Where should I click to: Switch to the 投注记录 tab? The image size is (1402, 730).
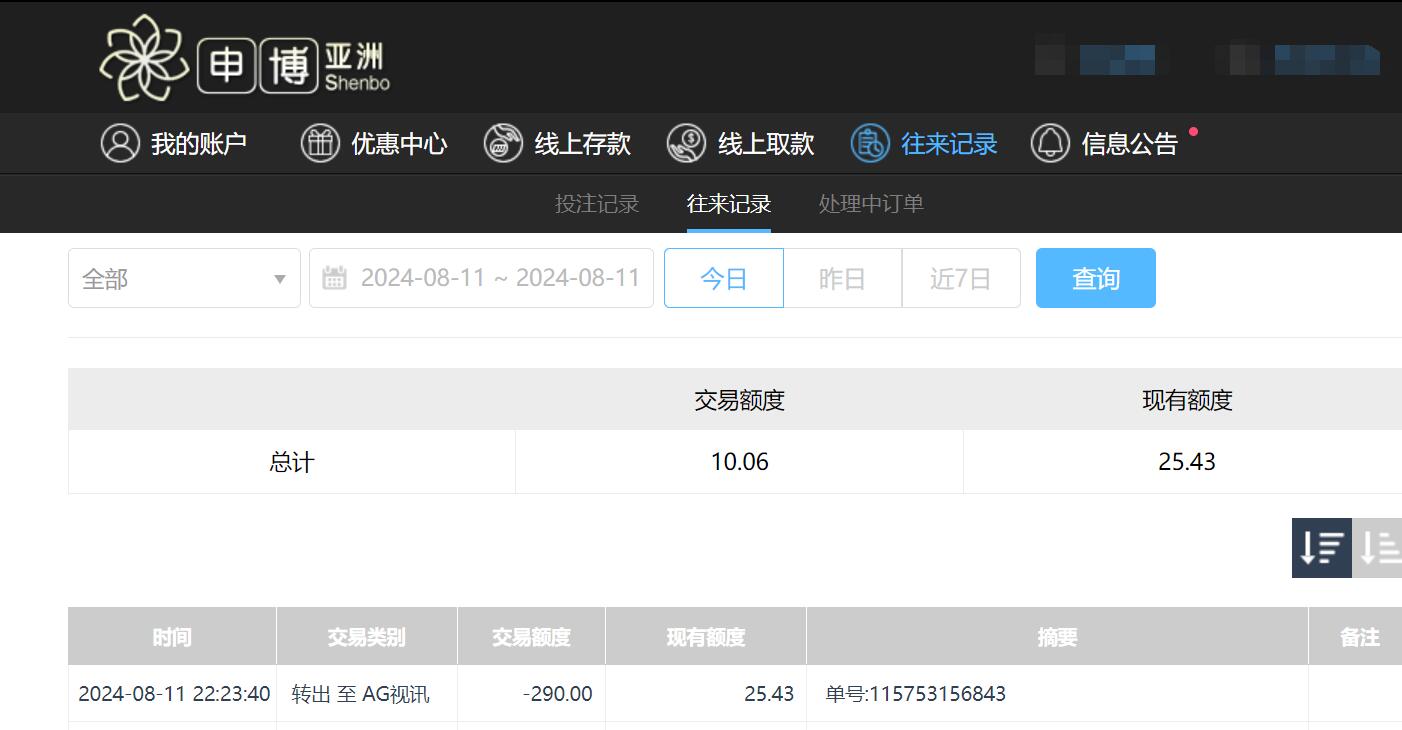(x=595, y=204)
